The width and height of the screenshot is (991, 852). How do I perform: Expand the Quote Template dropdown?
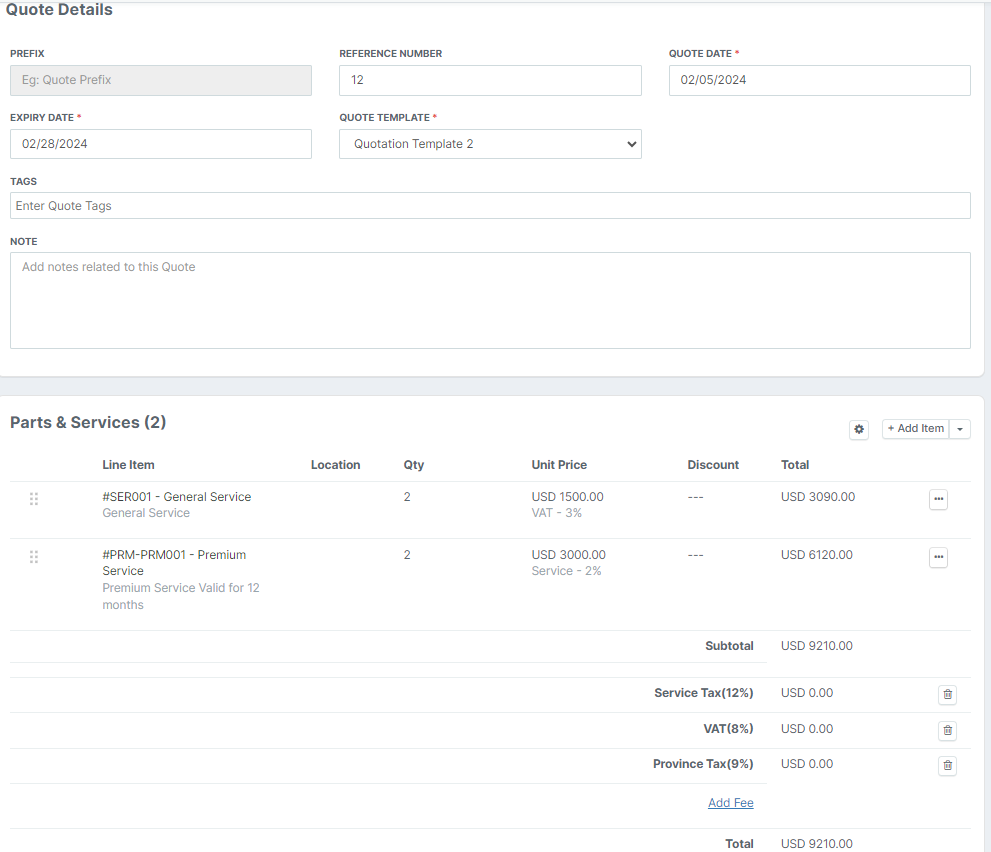click(490, 144)
